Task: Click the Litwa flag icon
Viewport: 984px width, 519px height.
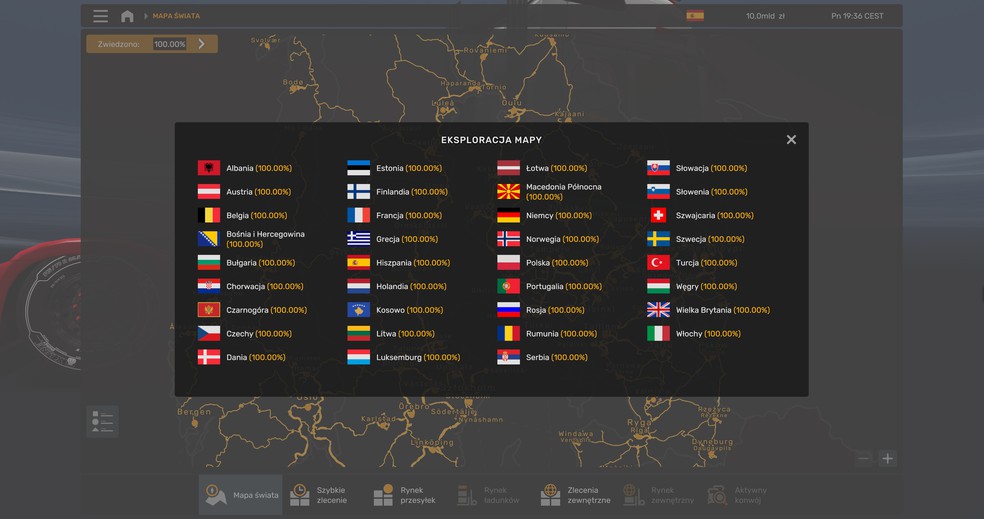Action: coord(359,334)
